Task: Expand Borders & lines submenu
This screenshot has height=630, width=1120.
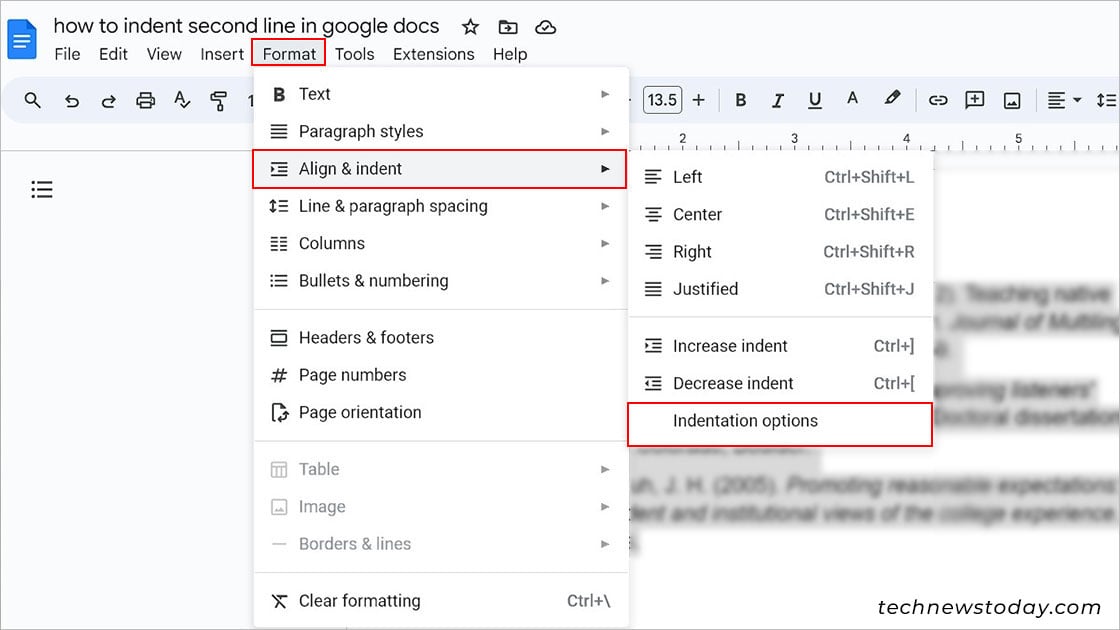Action: pyautogui.click(x=441, y=544)
